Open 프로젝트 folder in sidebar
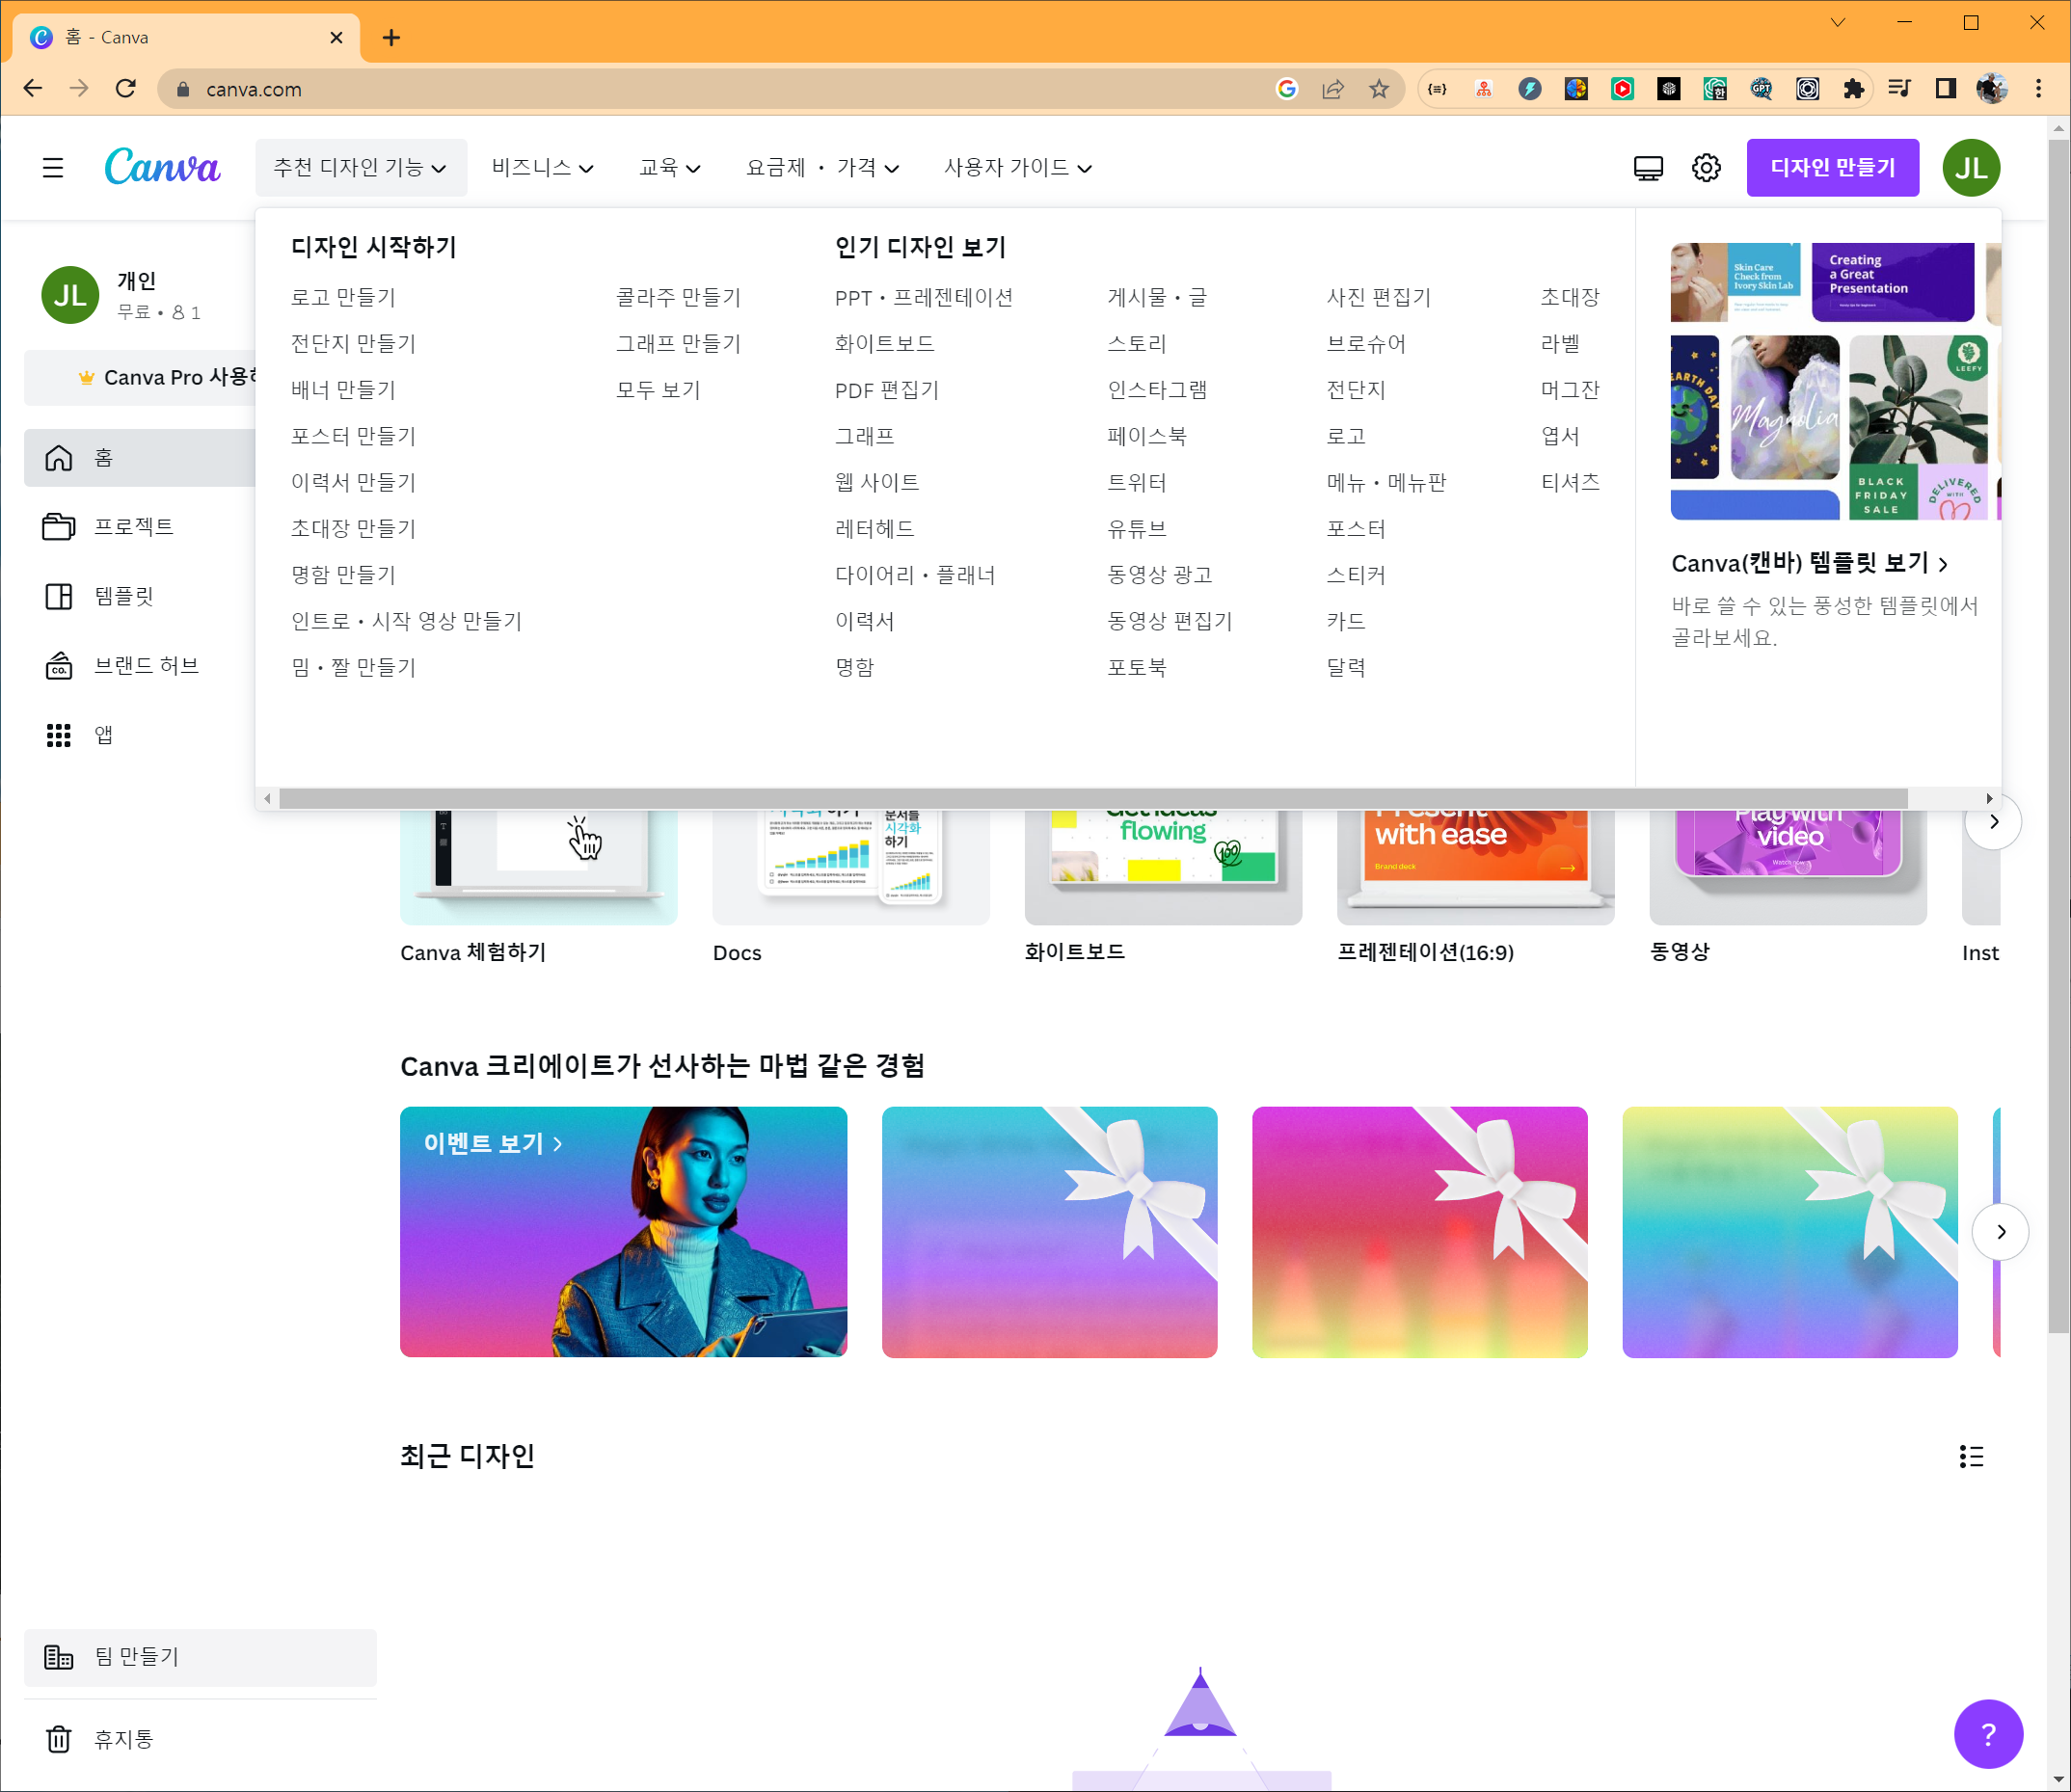This screenshot has height=1792, width=2071. pos(134,527)
